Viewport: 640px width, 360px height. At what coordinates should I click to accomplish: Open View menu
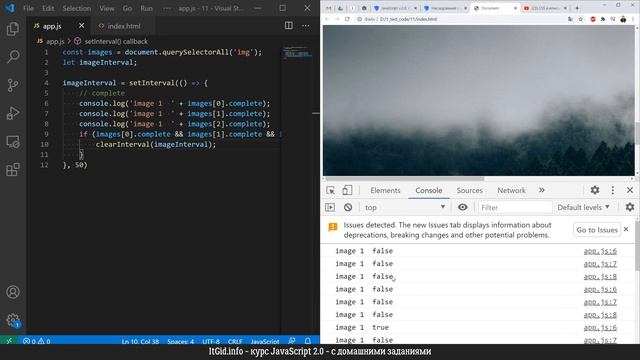click(107, 8)
